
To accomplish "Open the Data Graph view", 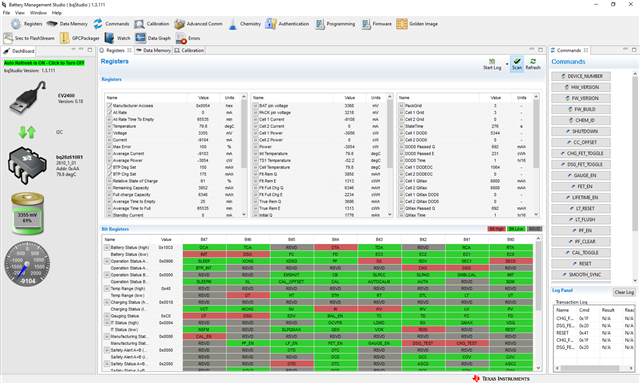I will click(153, 38).
